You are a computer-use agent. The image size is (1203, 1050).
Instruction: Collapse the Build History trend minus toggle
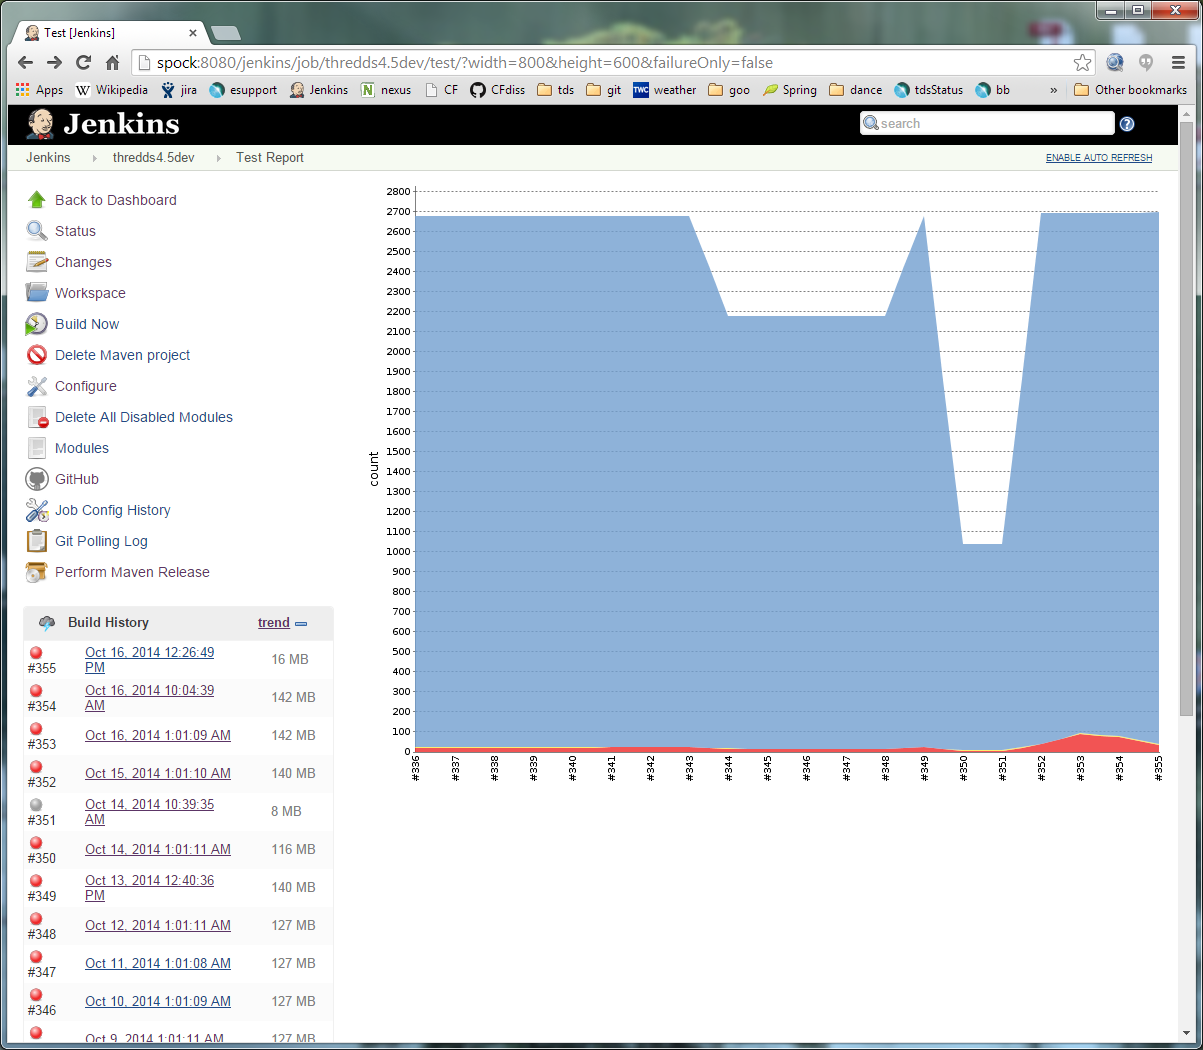point(301,623)
